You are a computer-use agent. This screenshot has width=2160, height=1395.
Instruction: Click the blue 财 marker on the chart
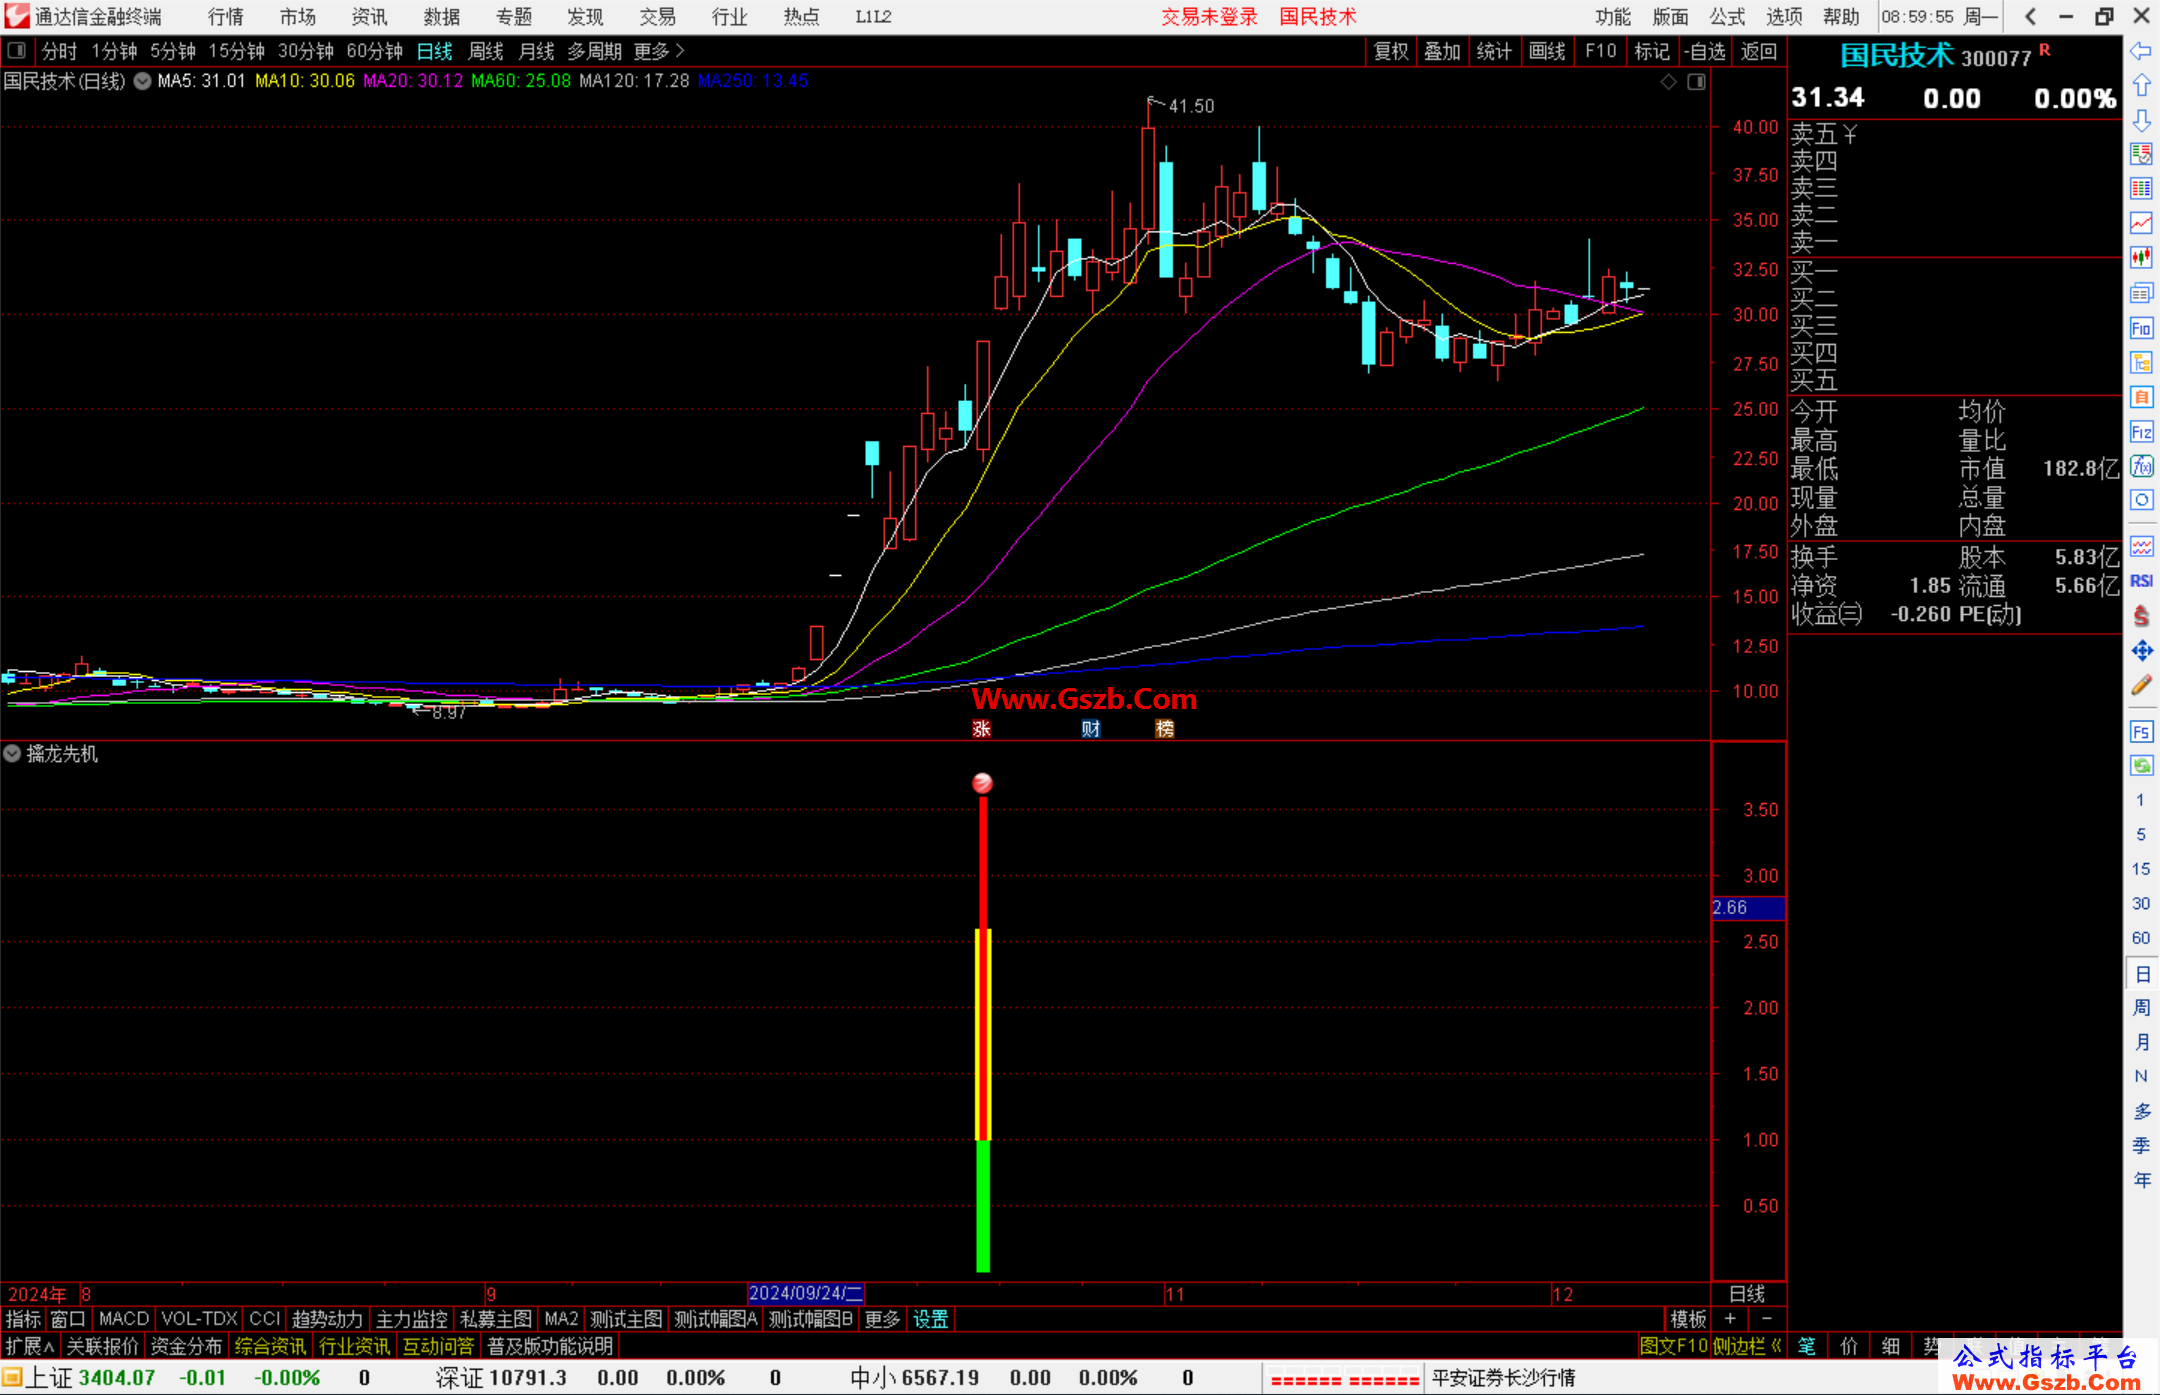pos(1091,729)
